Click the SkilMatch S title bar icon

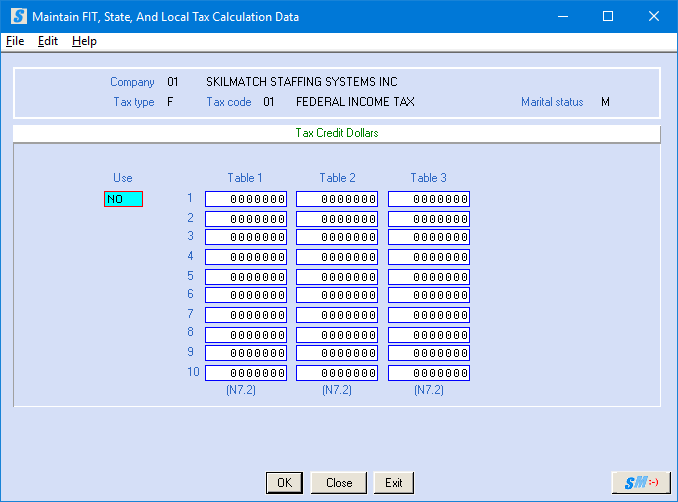[19, 16]
